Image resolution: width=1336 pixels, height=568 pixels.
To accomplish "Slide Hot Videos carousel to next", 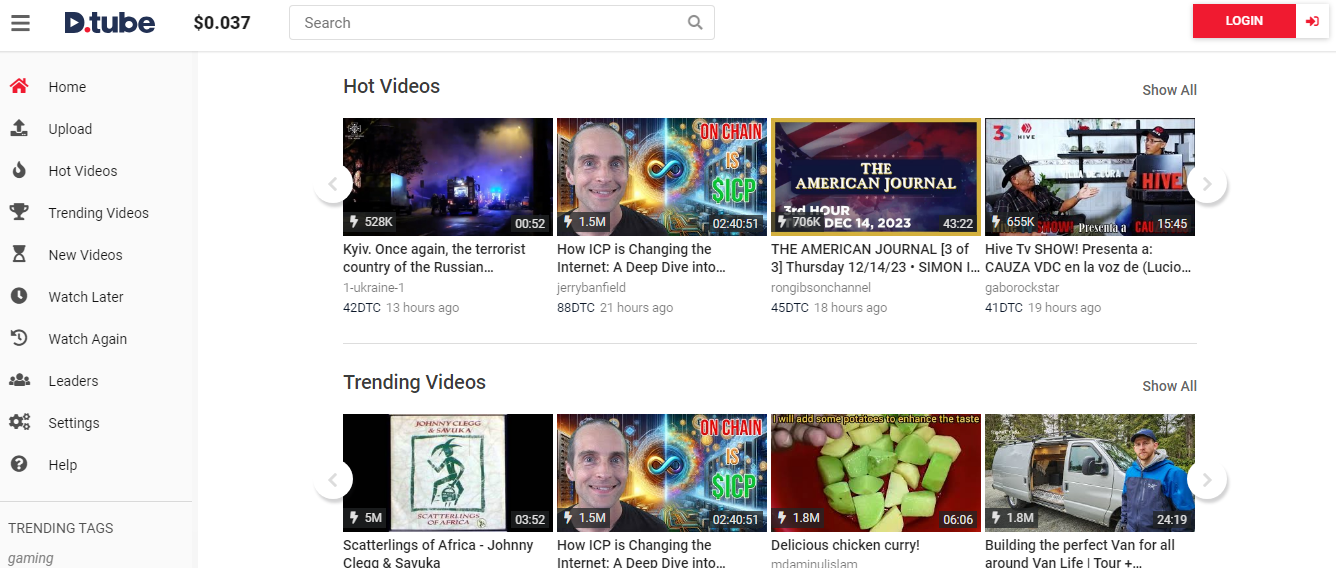I will [1207, 184].
